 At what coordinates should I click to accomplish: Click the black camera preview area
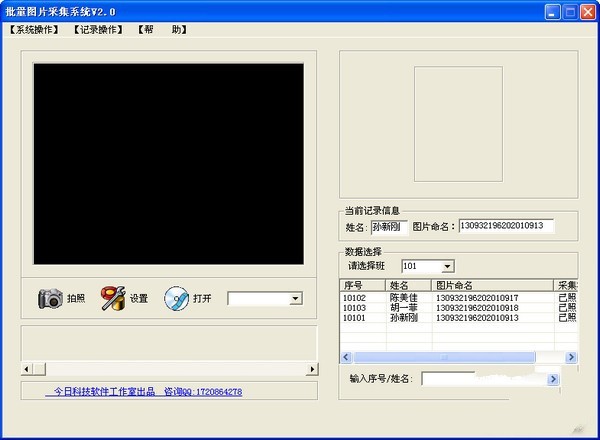coord(169,164)
